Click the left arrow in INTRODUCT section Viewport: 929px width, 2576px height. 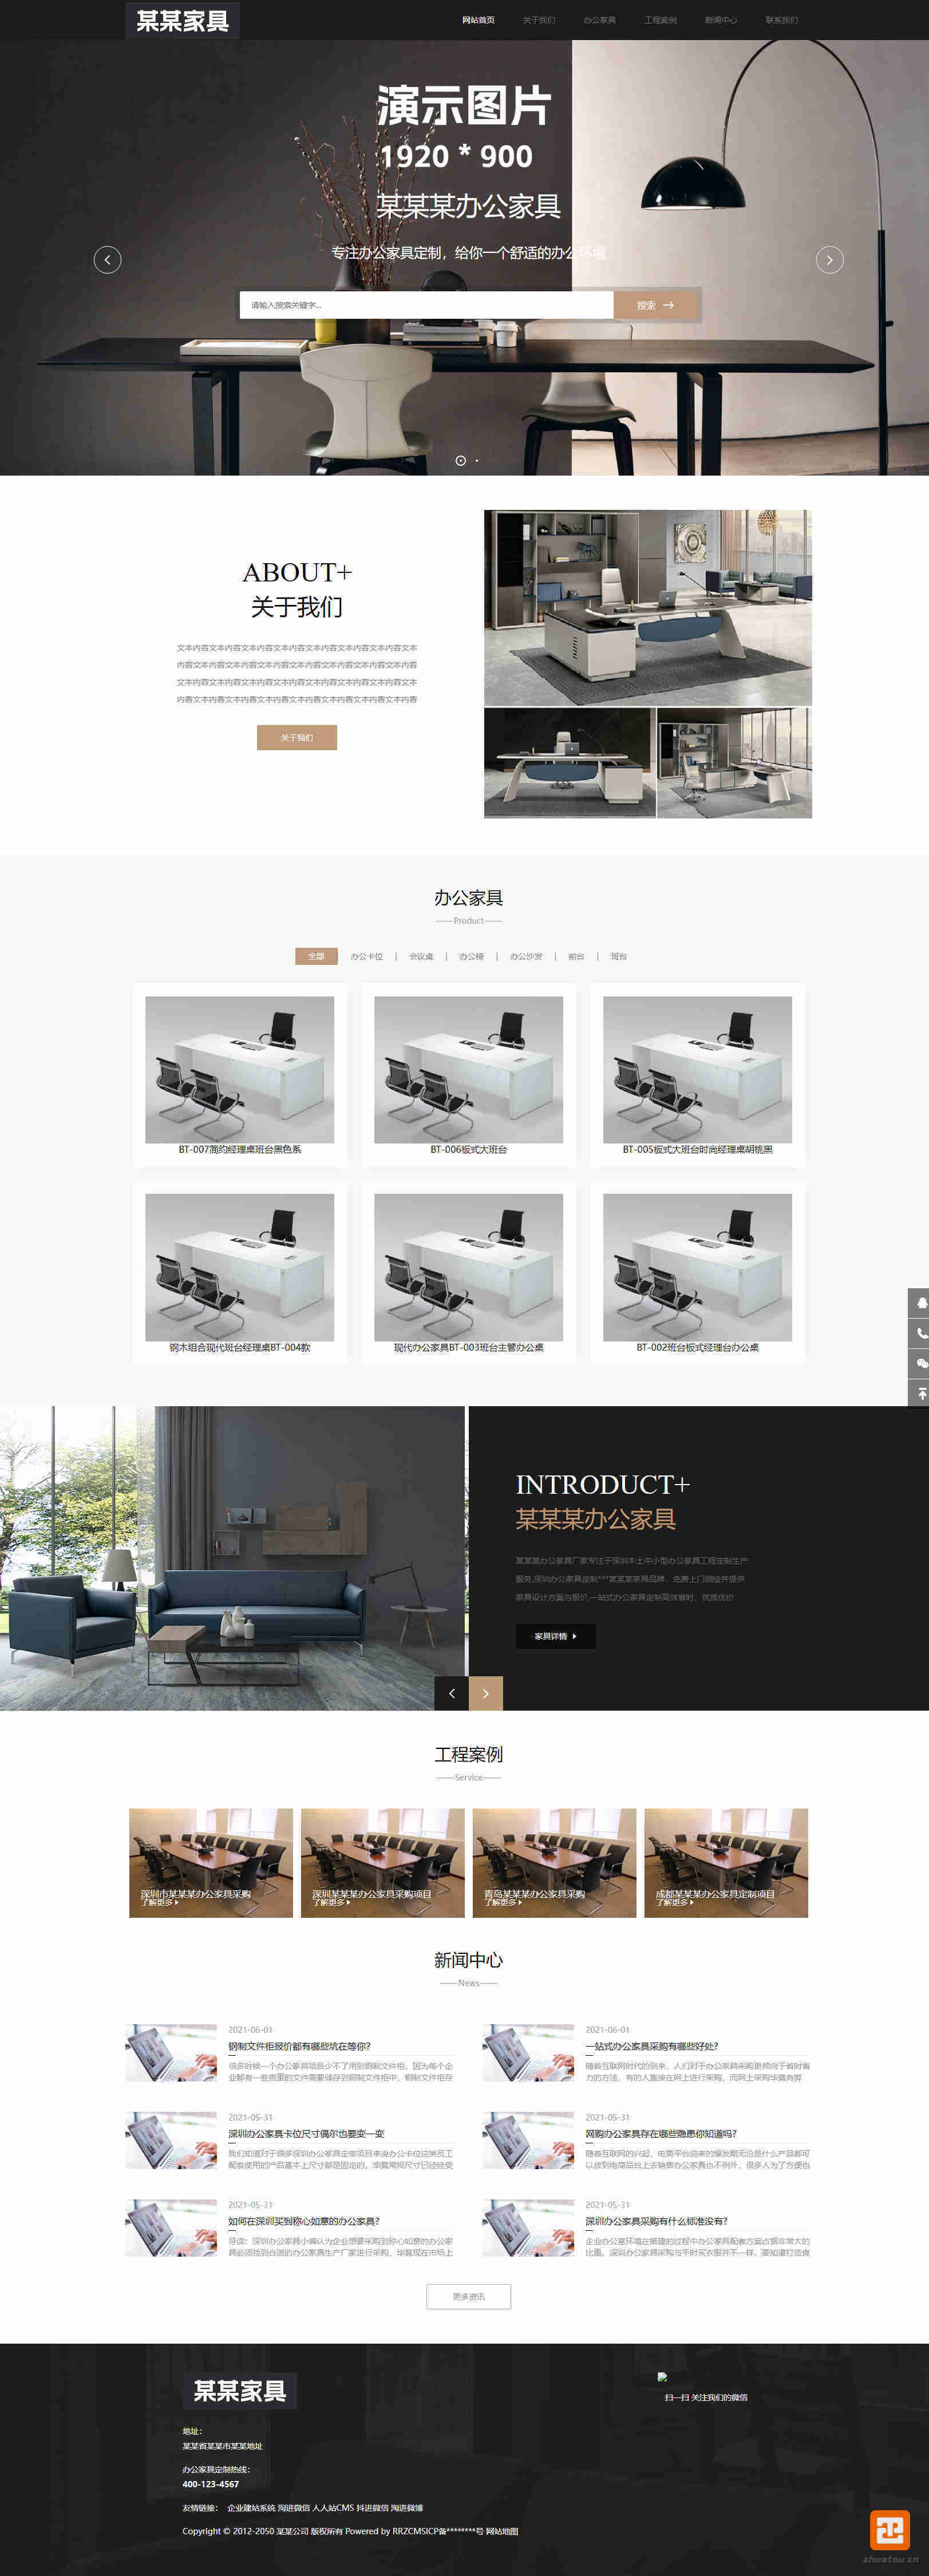(x=452, y=1693)
